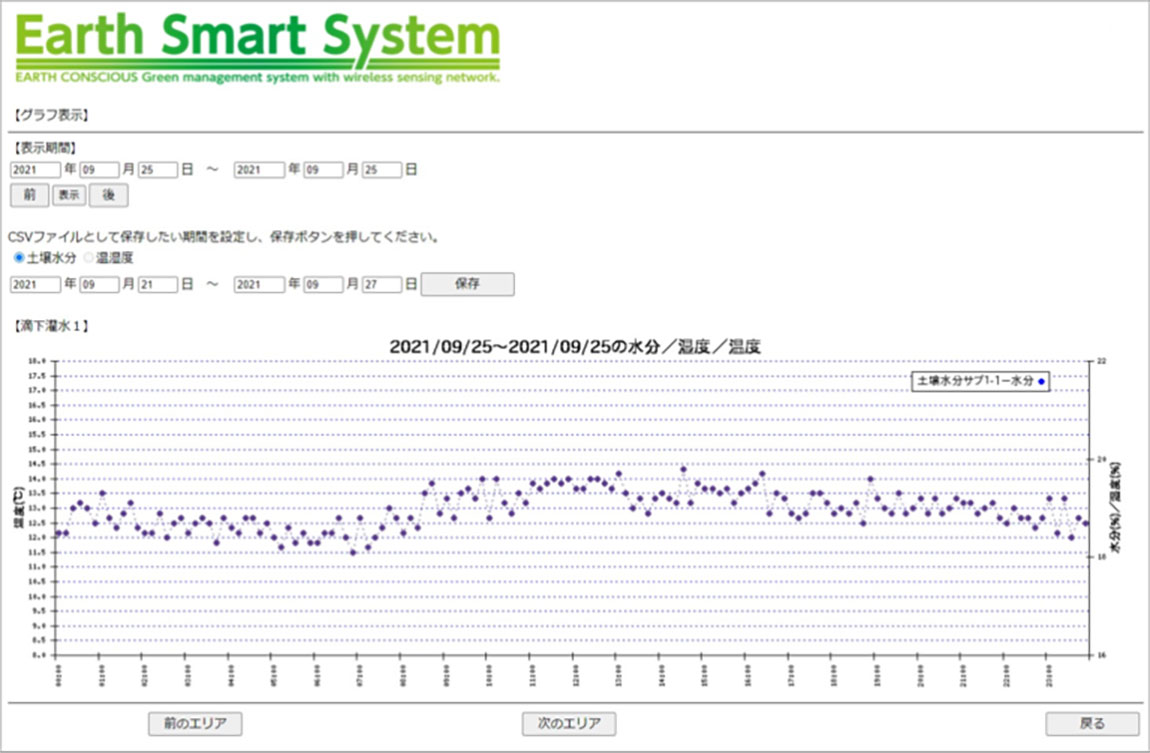Screen dimensions: 1150x753
Task: Go to previous area with 前のエリア
Action: (x=195, y=723)
